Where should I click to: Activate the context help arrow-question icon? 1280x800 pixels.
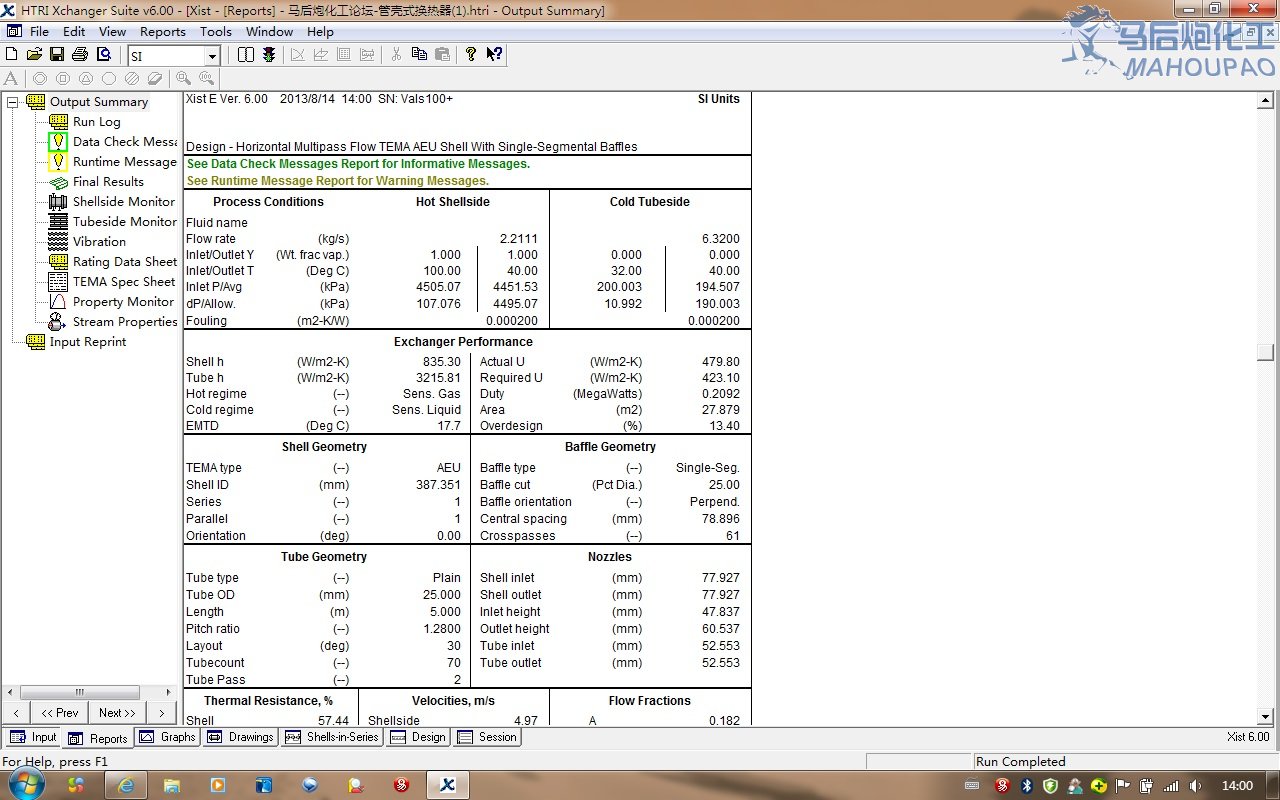click(494, 54)
